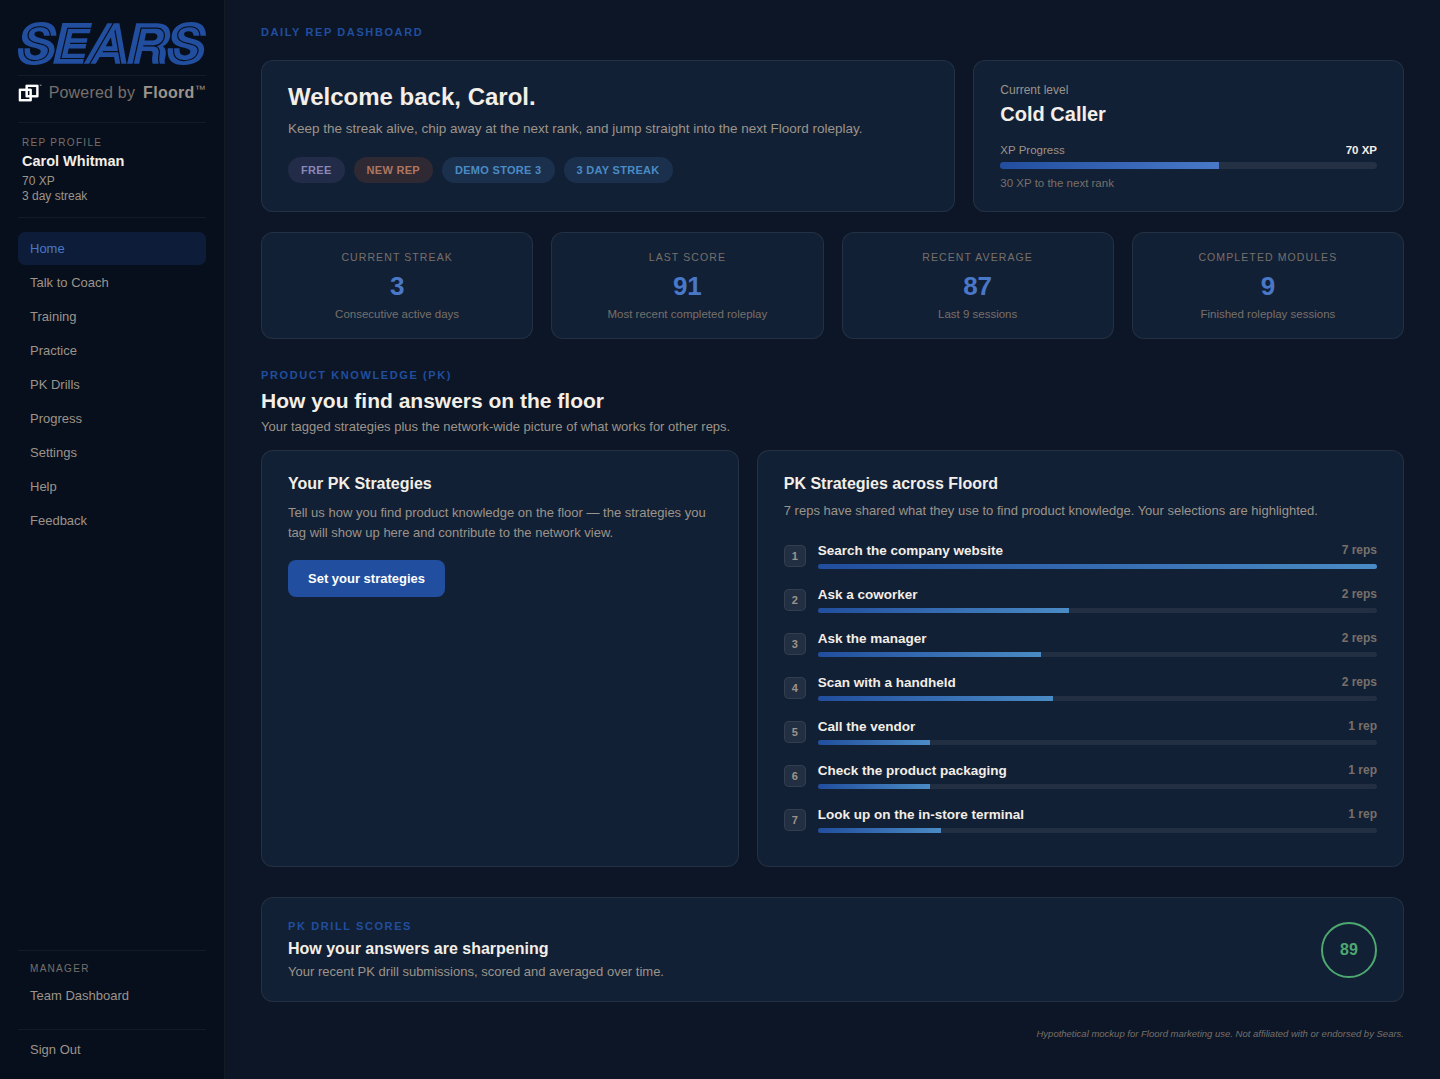Click the "Call the vendor" strategy label

click(866, 727)
